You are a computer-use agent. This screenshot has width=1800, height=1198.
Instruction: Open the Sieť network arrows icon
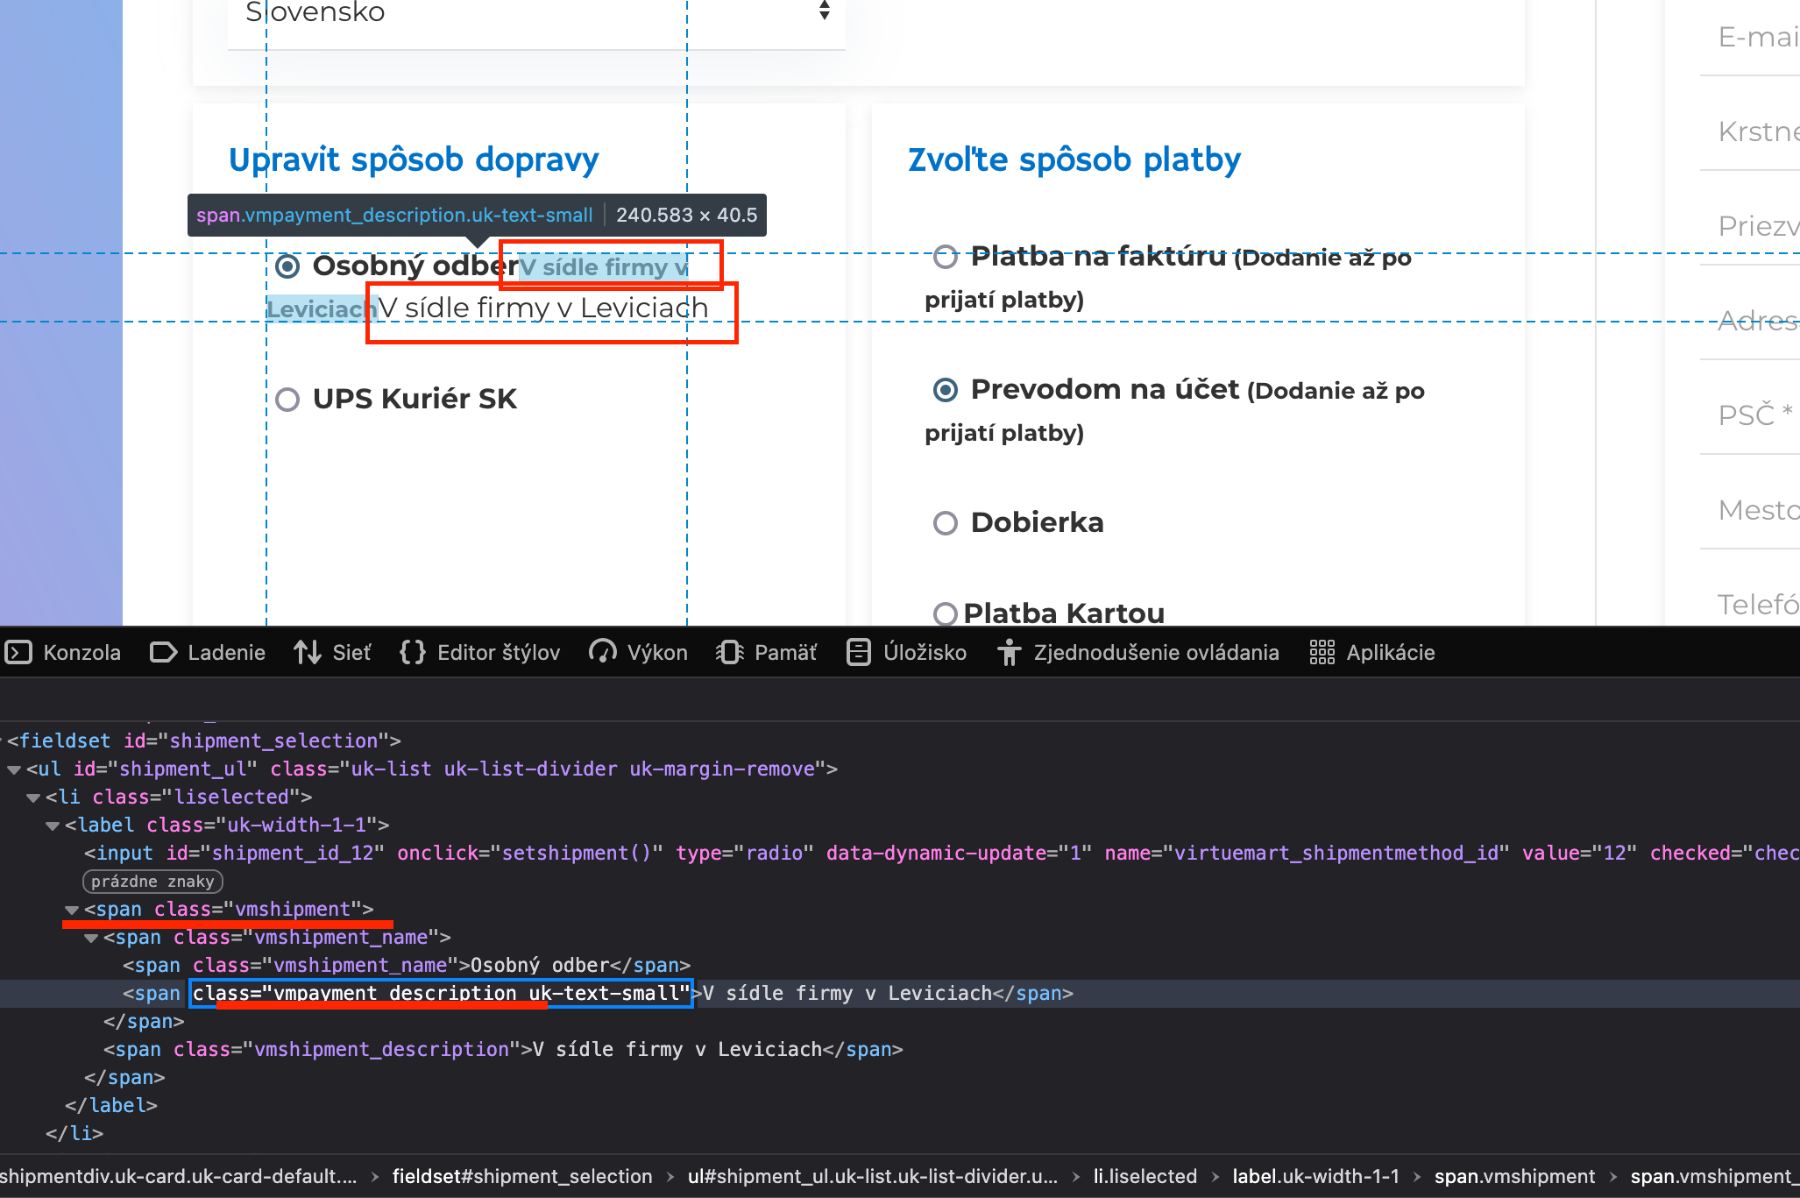[x=307, y=653]
